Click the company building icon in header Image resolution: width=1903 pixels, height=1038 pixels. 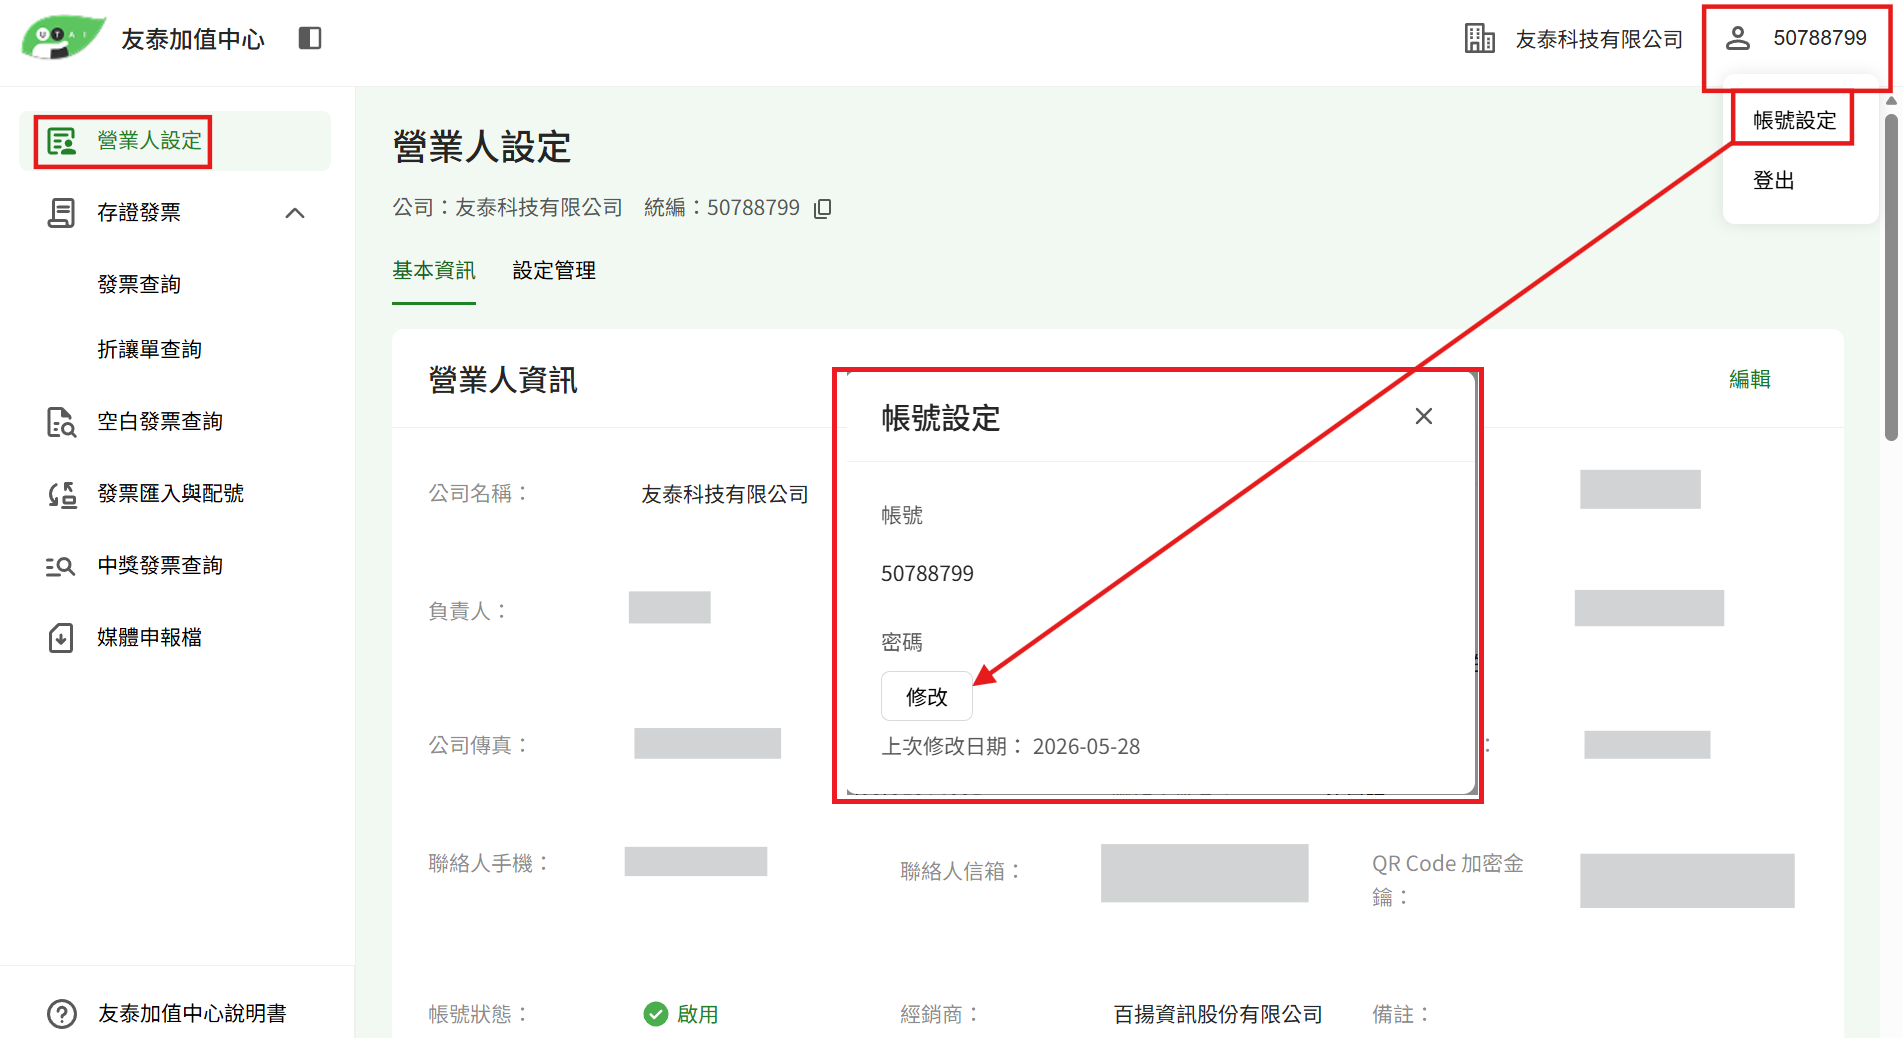tap(1480, 38)
